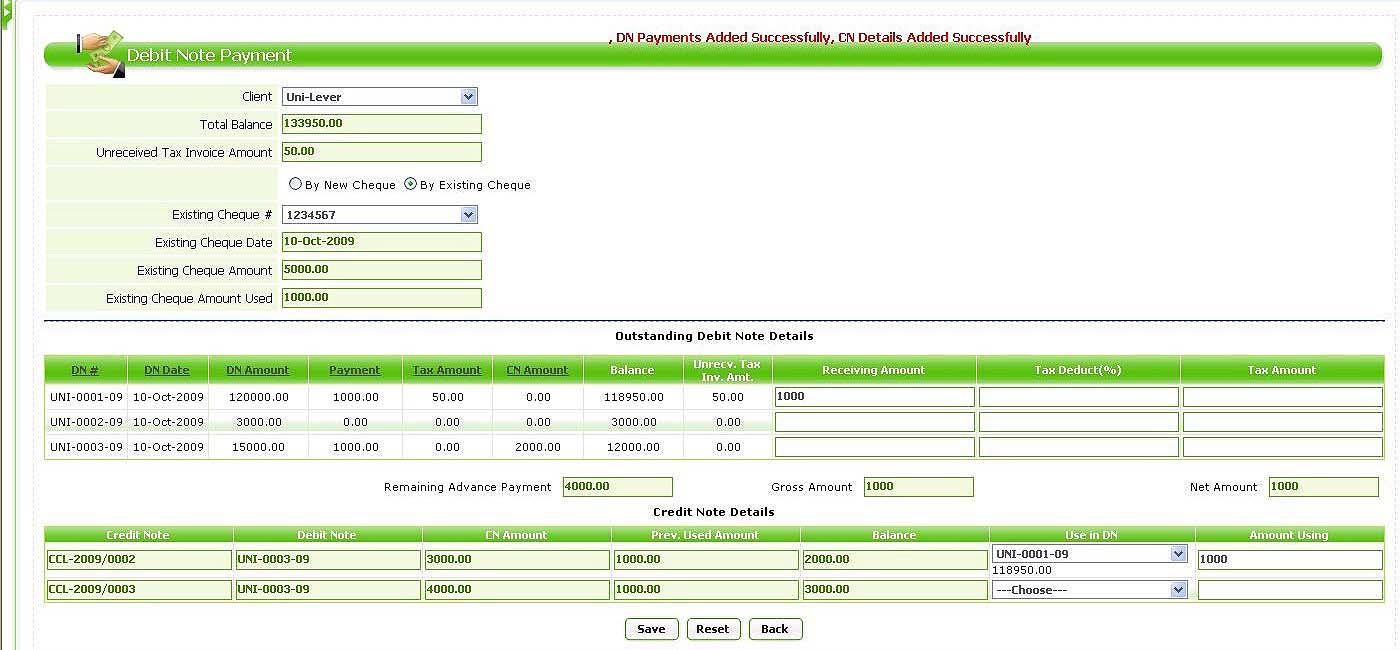Click the Total Balance field 133950.00

(x=382, y=124)
